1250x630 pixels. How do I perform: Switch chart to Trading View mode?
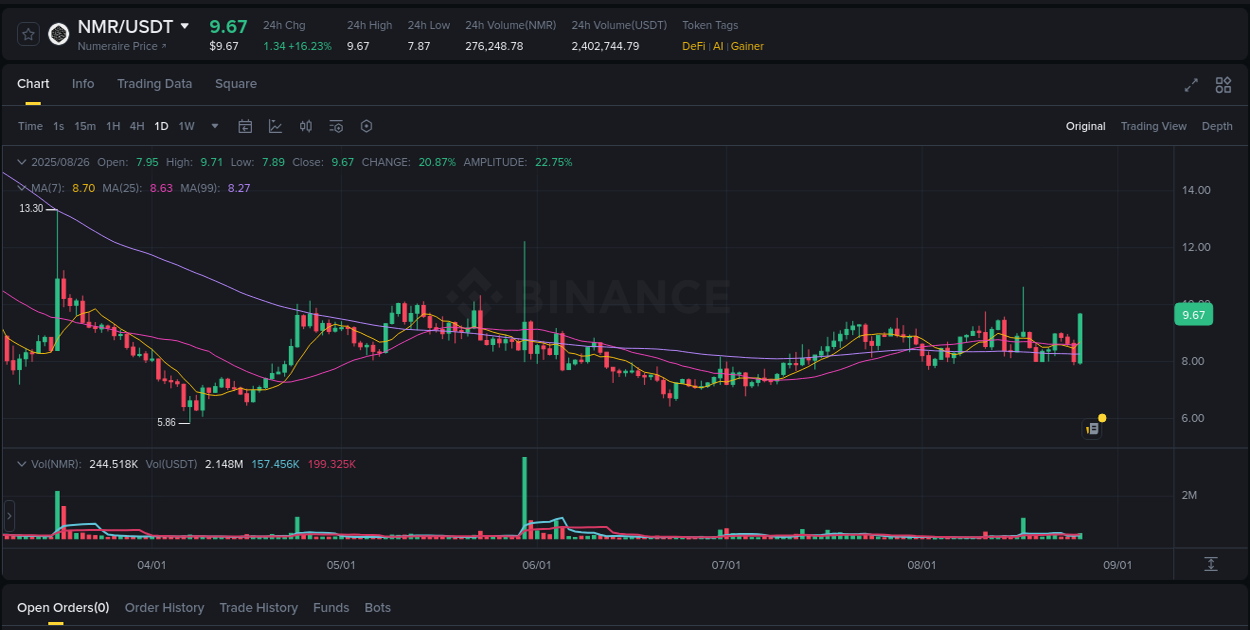tap(1153, 126)
